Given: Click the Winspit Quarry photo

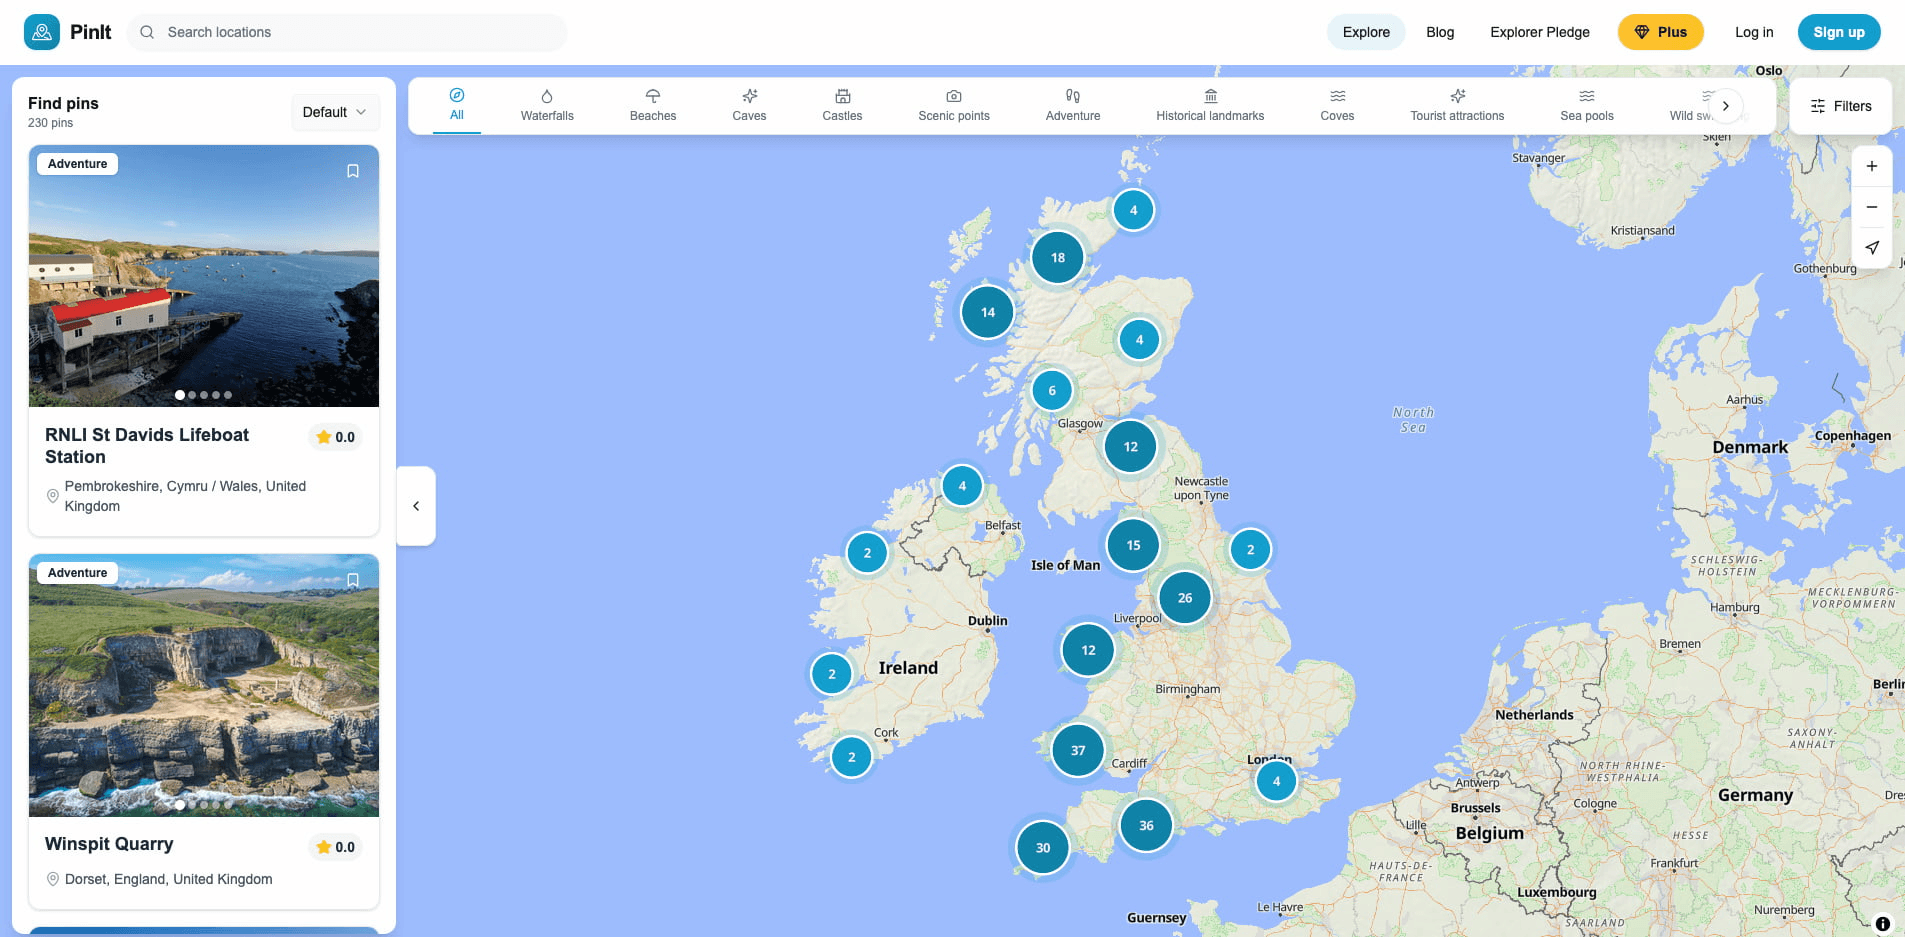Looking at the screenshot, I should click(x=204, y=685).
